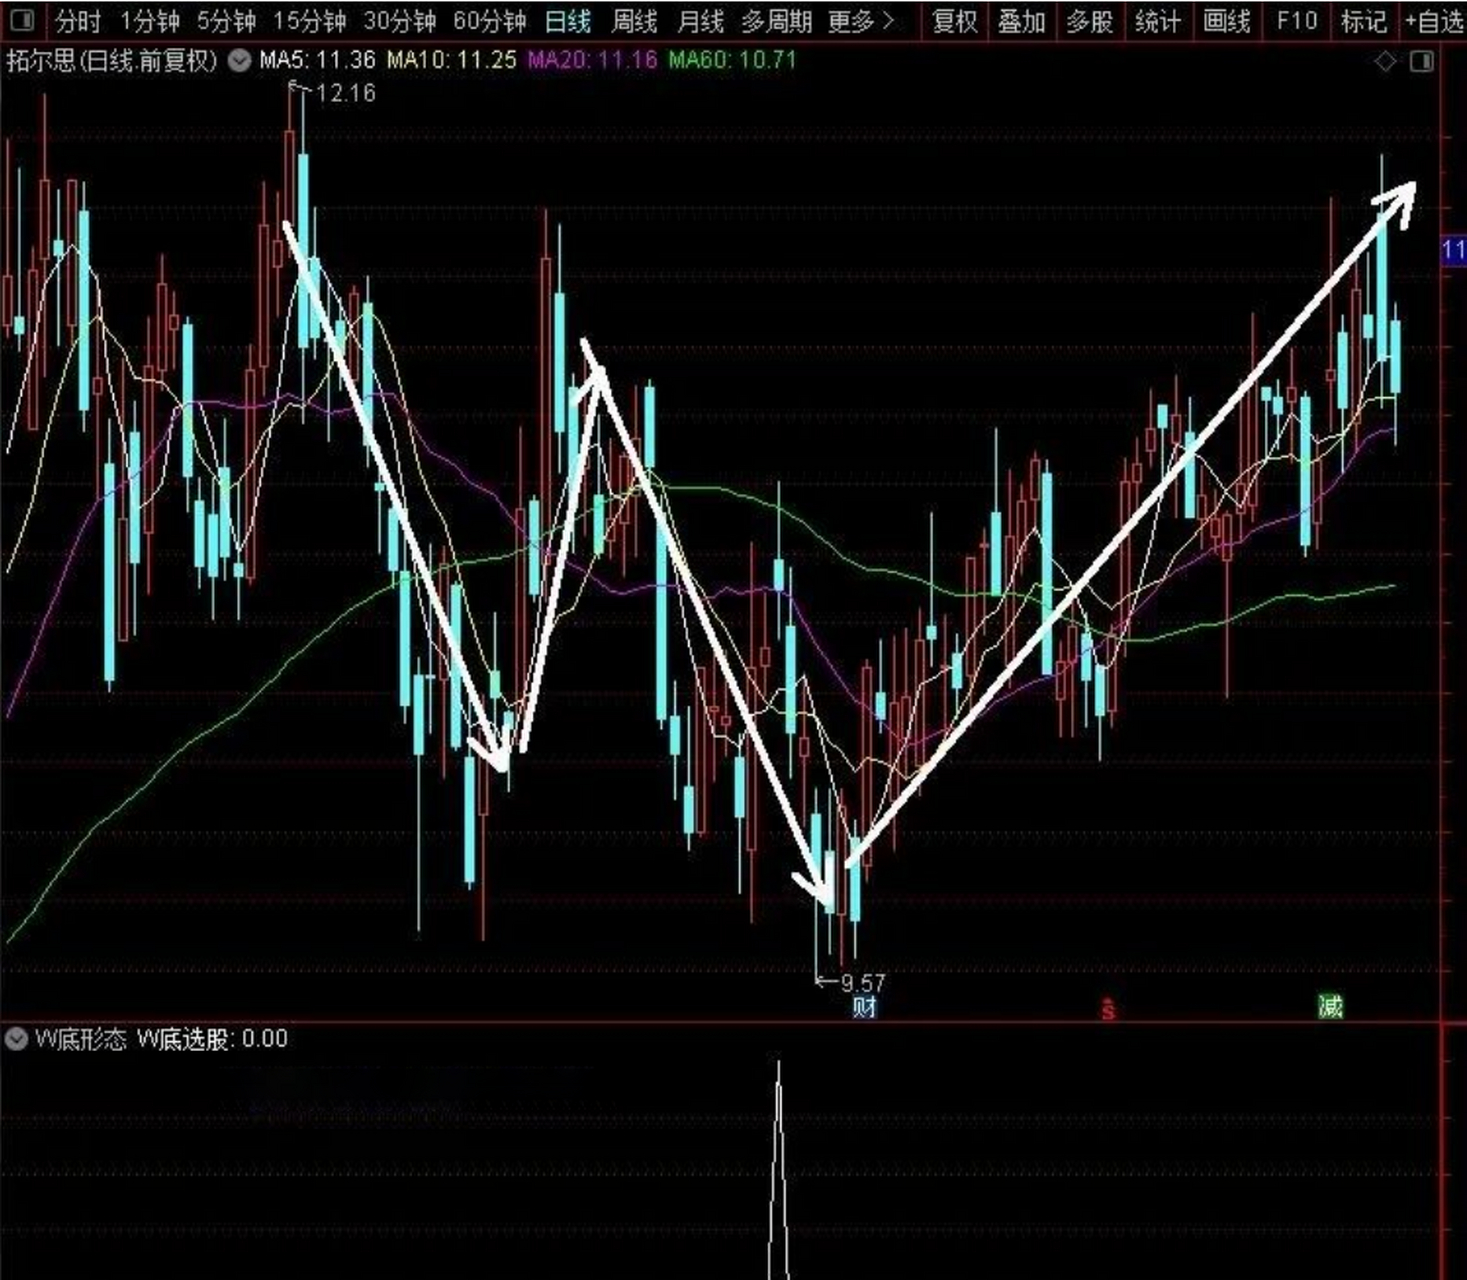Screen dimensions: 1467x1280
Task: Open the F10 company info
Action: pyautogui.click(x=1297, y=20)
